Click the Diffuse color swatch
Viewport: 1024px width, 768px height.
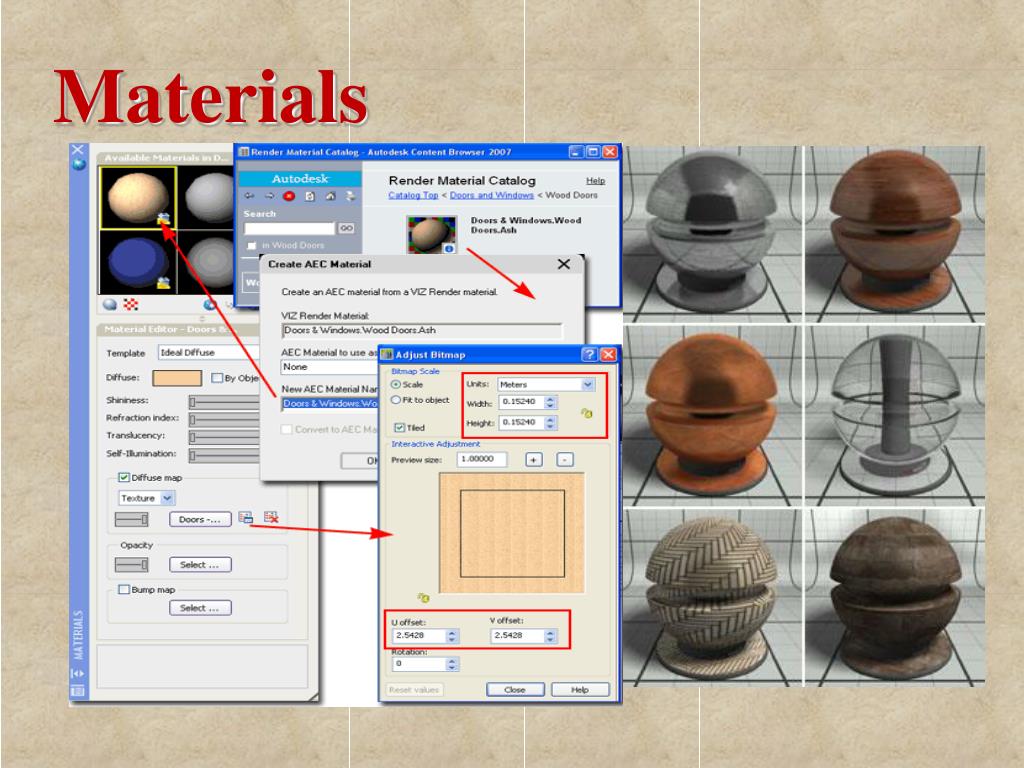coord(177,378)
